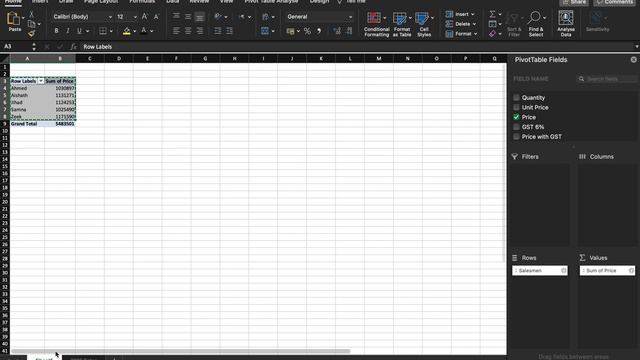Click the Name Box showing A3
Screen dimensions: 640x360
[16, 47]
